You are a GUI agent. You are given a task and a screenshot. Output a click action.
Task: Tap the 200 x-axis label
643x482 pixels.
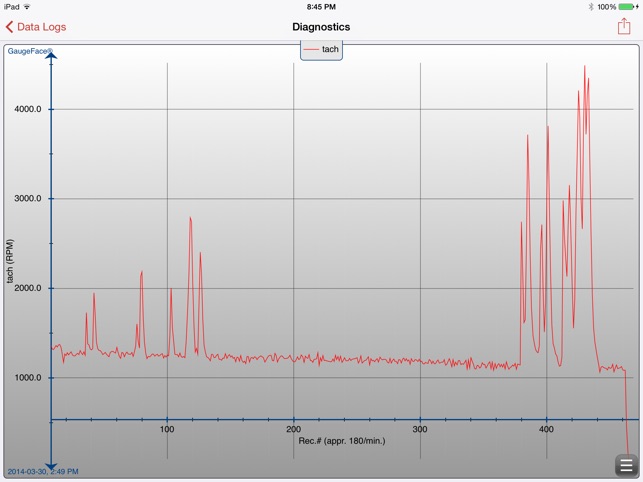point(294,429)
